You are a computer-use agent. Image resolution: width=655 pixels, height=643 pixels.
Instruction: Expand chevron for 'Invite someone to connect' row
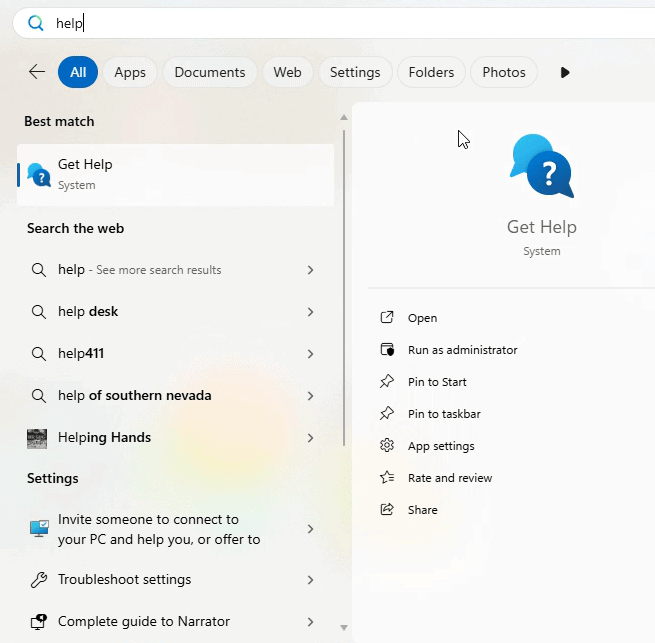[x=310, y=529]
